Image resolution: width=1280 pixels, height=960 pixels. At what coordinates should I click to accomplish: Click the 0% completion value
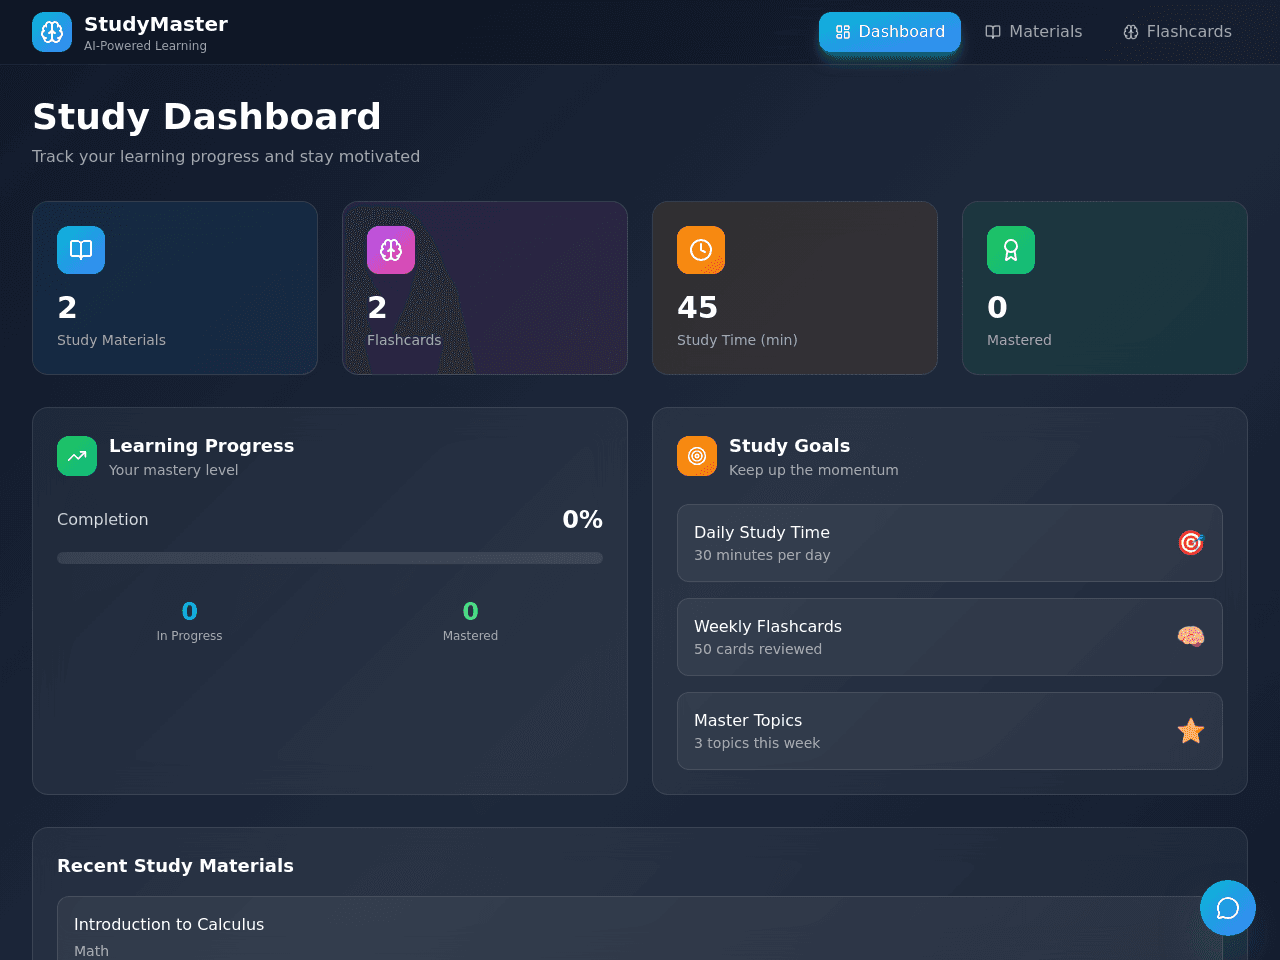click(x=582, y=520)
